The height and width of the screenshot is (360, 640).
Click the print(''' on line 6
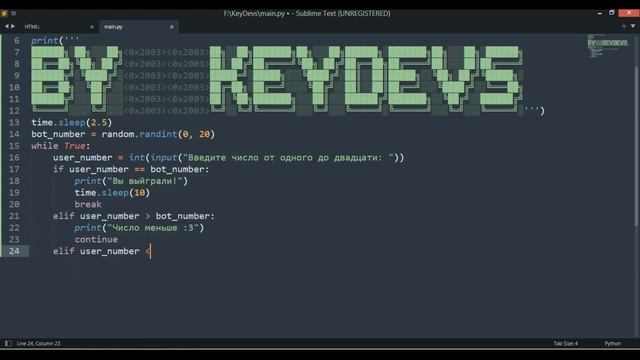[x=55, y=40]
